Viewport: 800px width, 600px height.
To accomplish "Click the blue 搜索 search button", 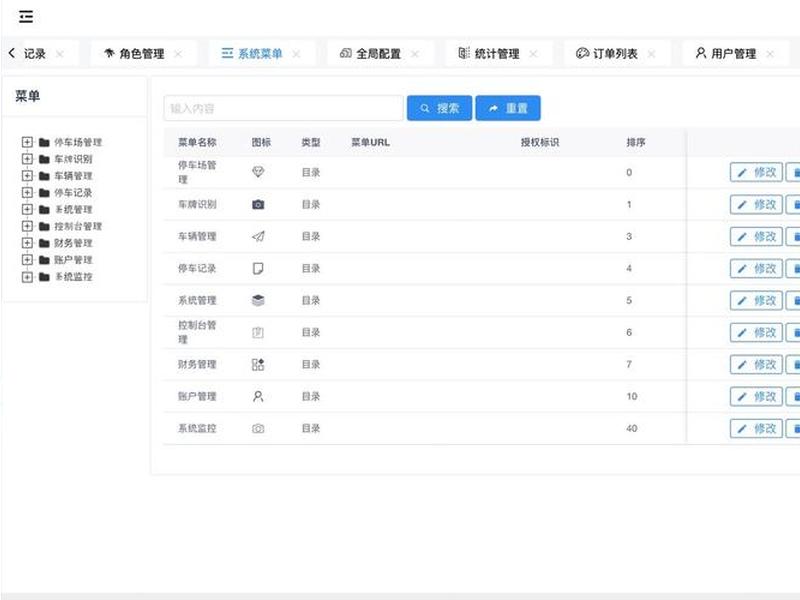I will pos(439,108).
